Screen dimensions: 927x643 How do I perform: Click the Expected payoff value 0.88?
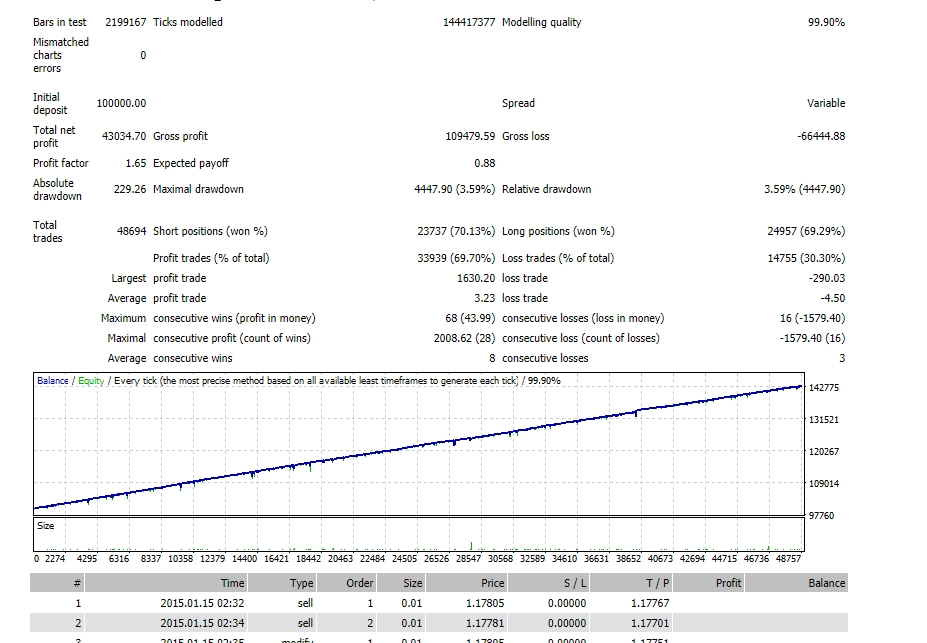click(485, 163)
